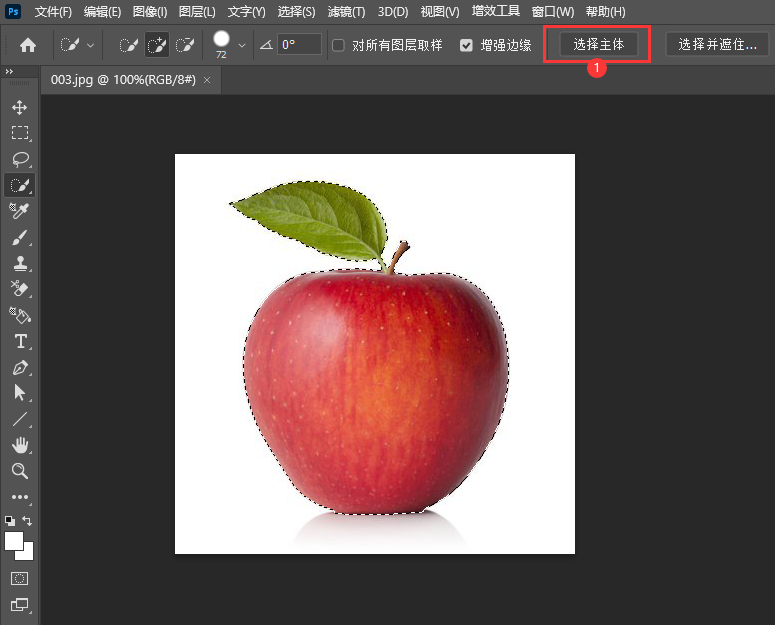Choose the Subtract from Selection mode
Screen dimensions: 775x625
pos(185,45)
